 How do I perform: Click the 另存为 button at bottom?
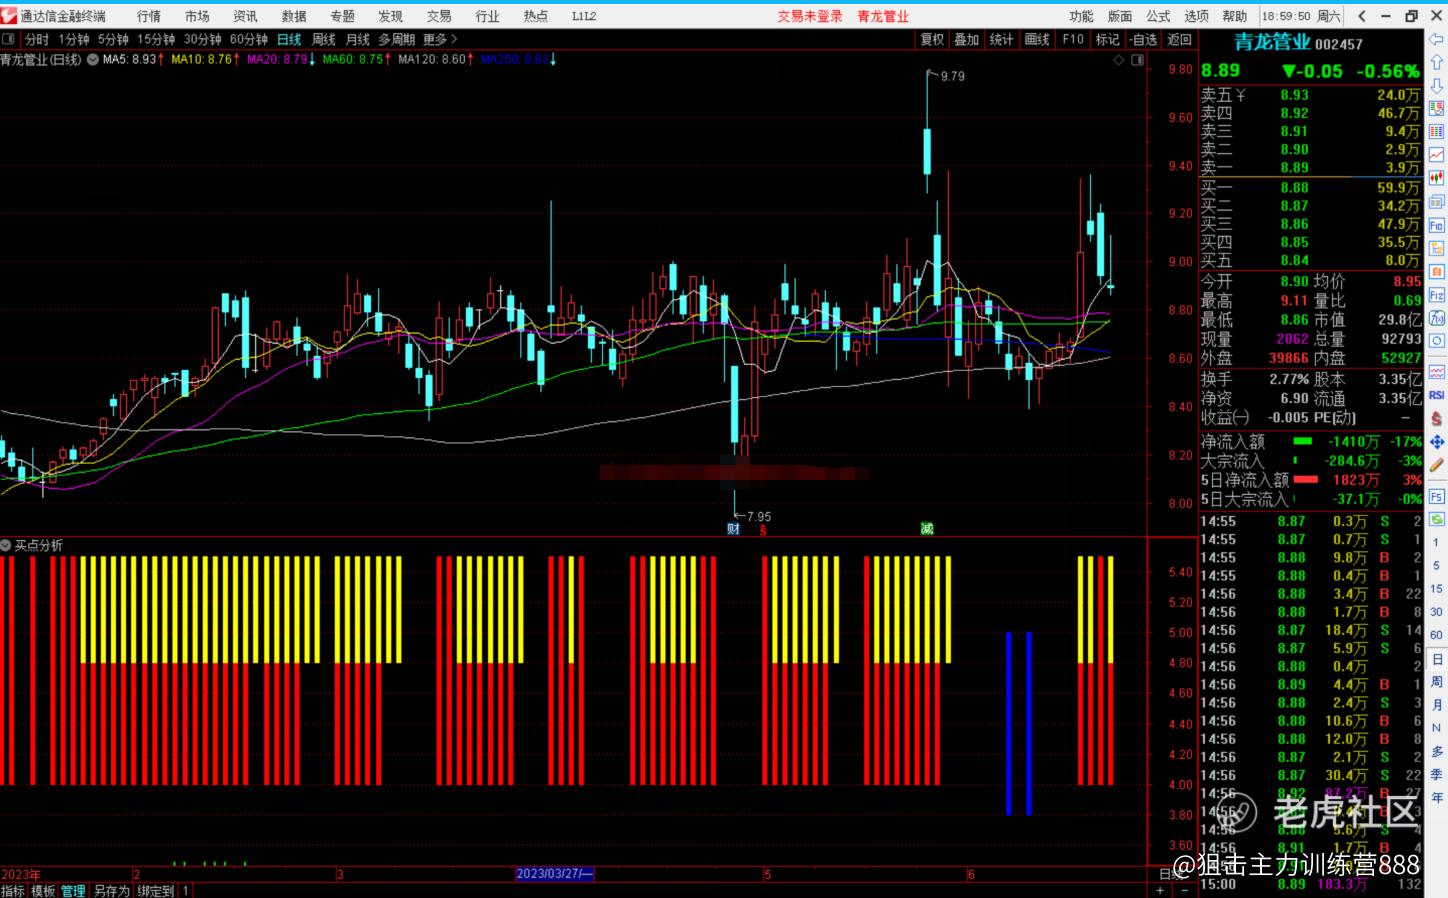pos(112,890)
